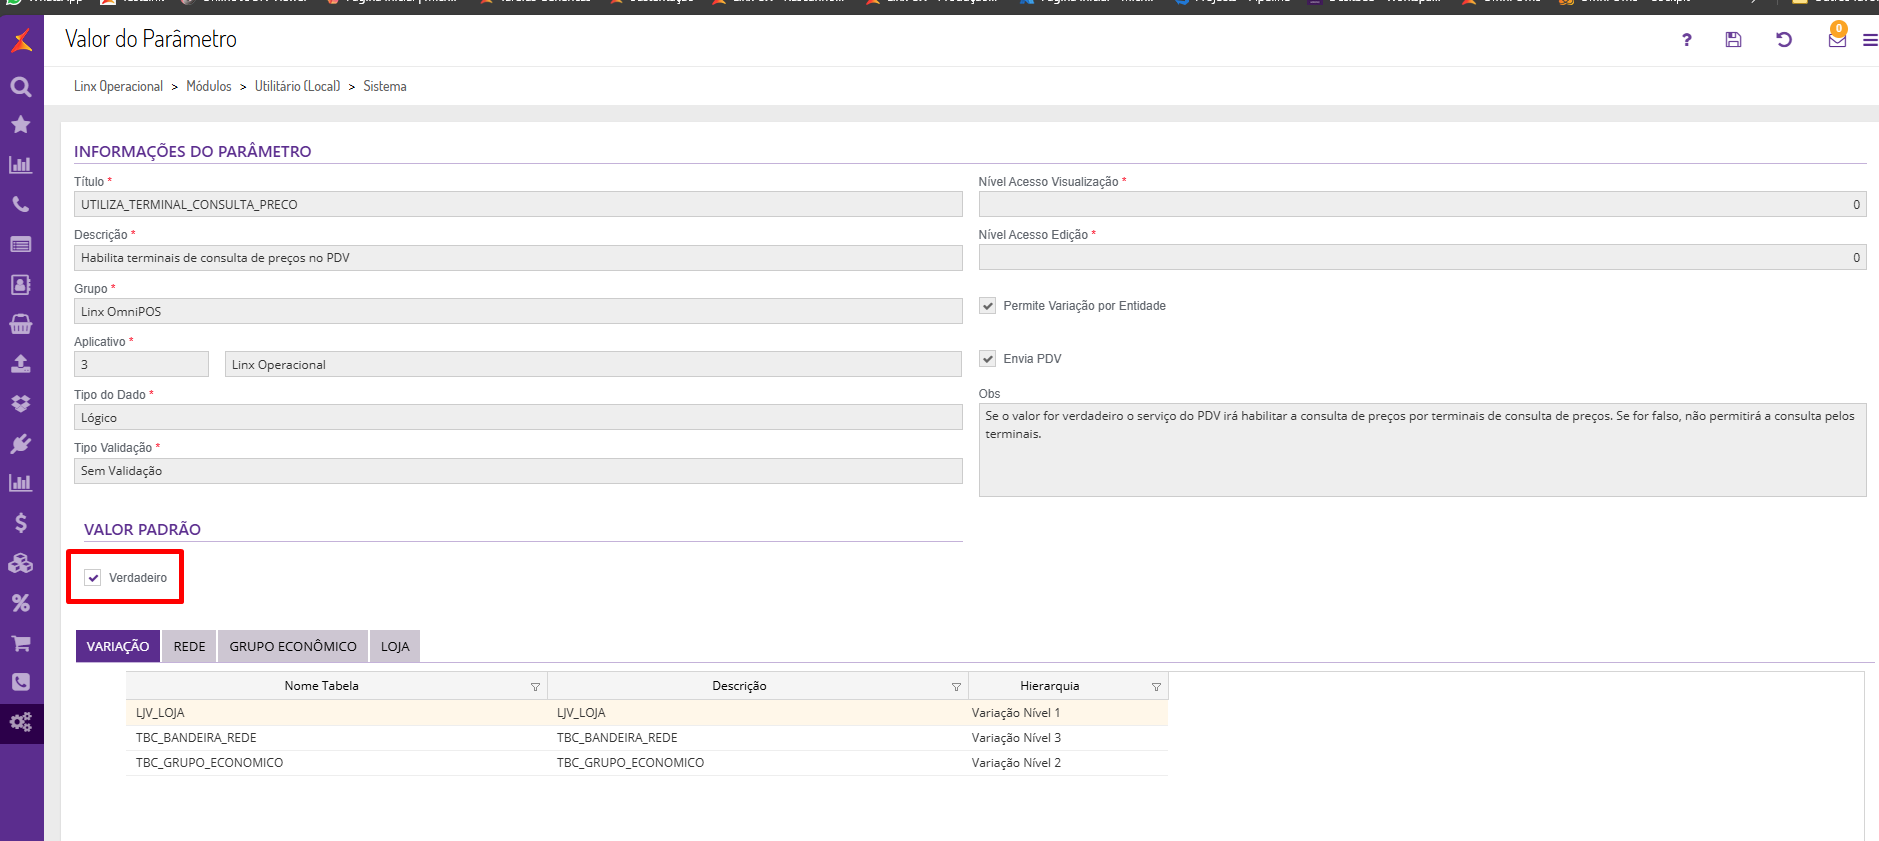Click the undo arrow icon in header

(x=1784, y=40)
